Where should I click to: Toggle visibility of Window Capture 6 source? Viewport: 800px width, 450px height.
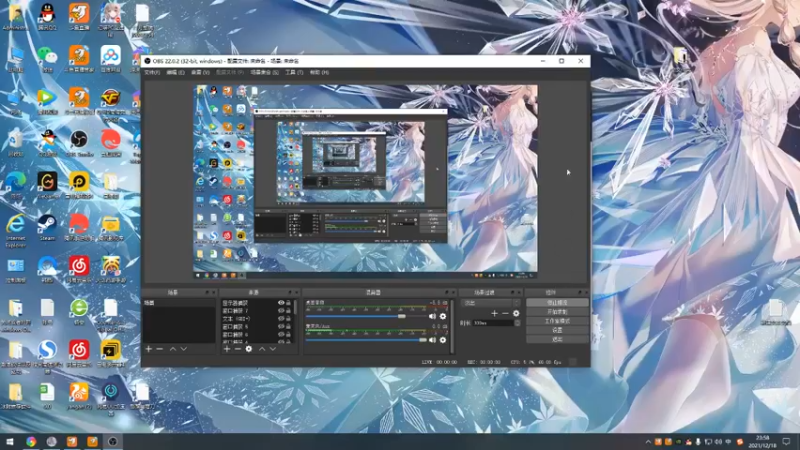pyautogui.click(x=281, y=334)
